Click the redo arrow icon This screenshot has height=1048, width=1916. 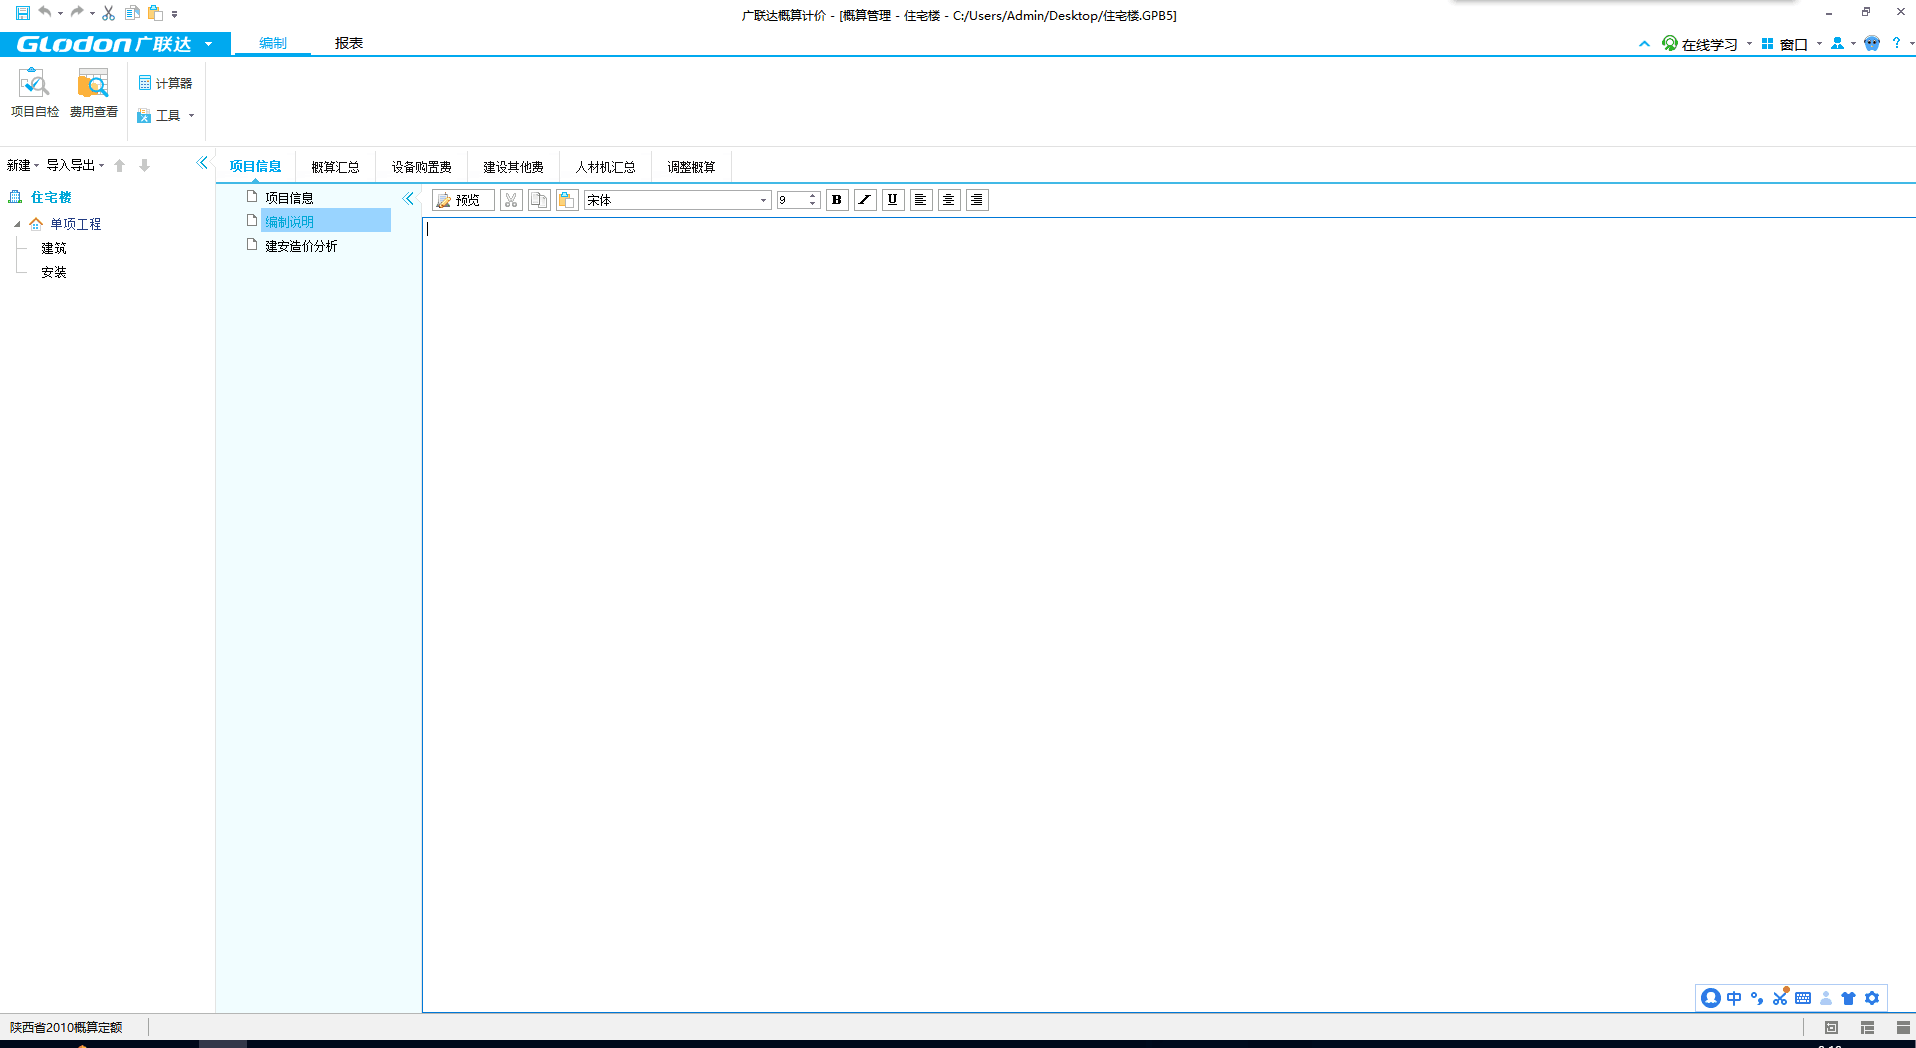click(77, 13)
